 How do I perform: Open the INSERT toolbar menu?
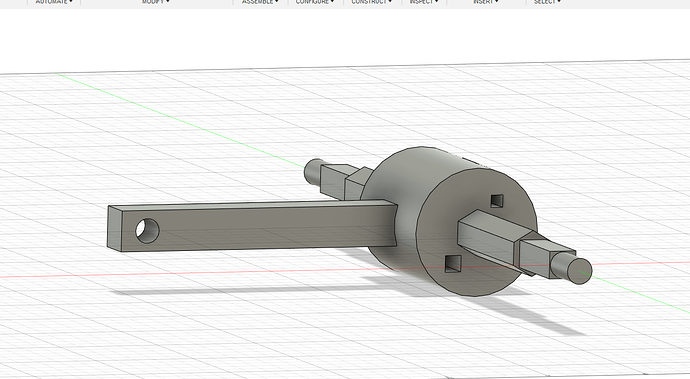486,2
